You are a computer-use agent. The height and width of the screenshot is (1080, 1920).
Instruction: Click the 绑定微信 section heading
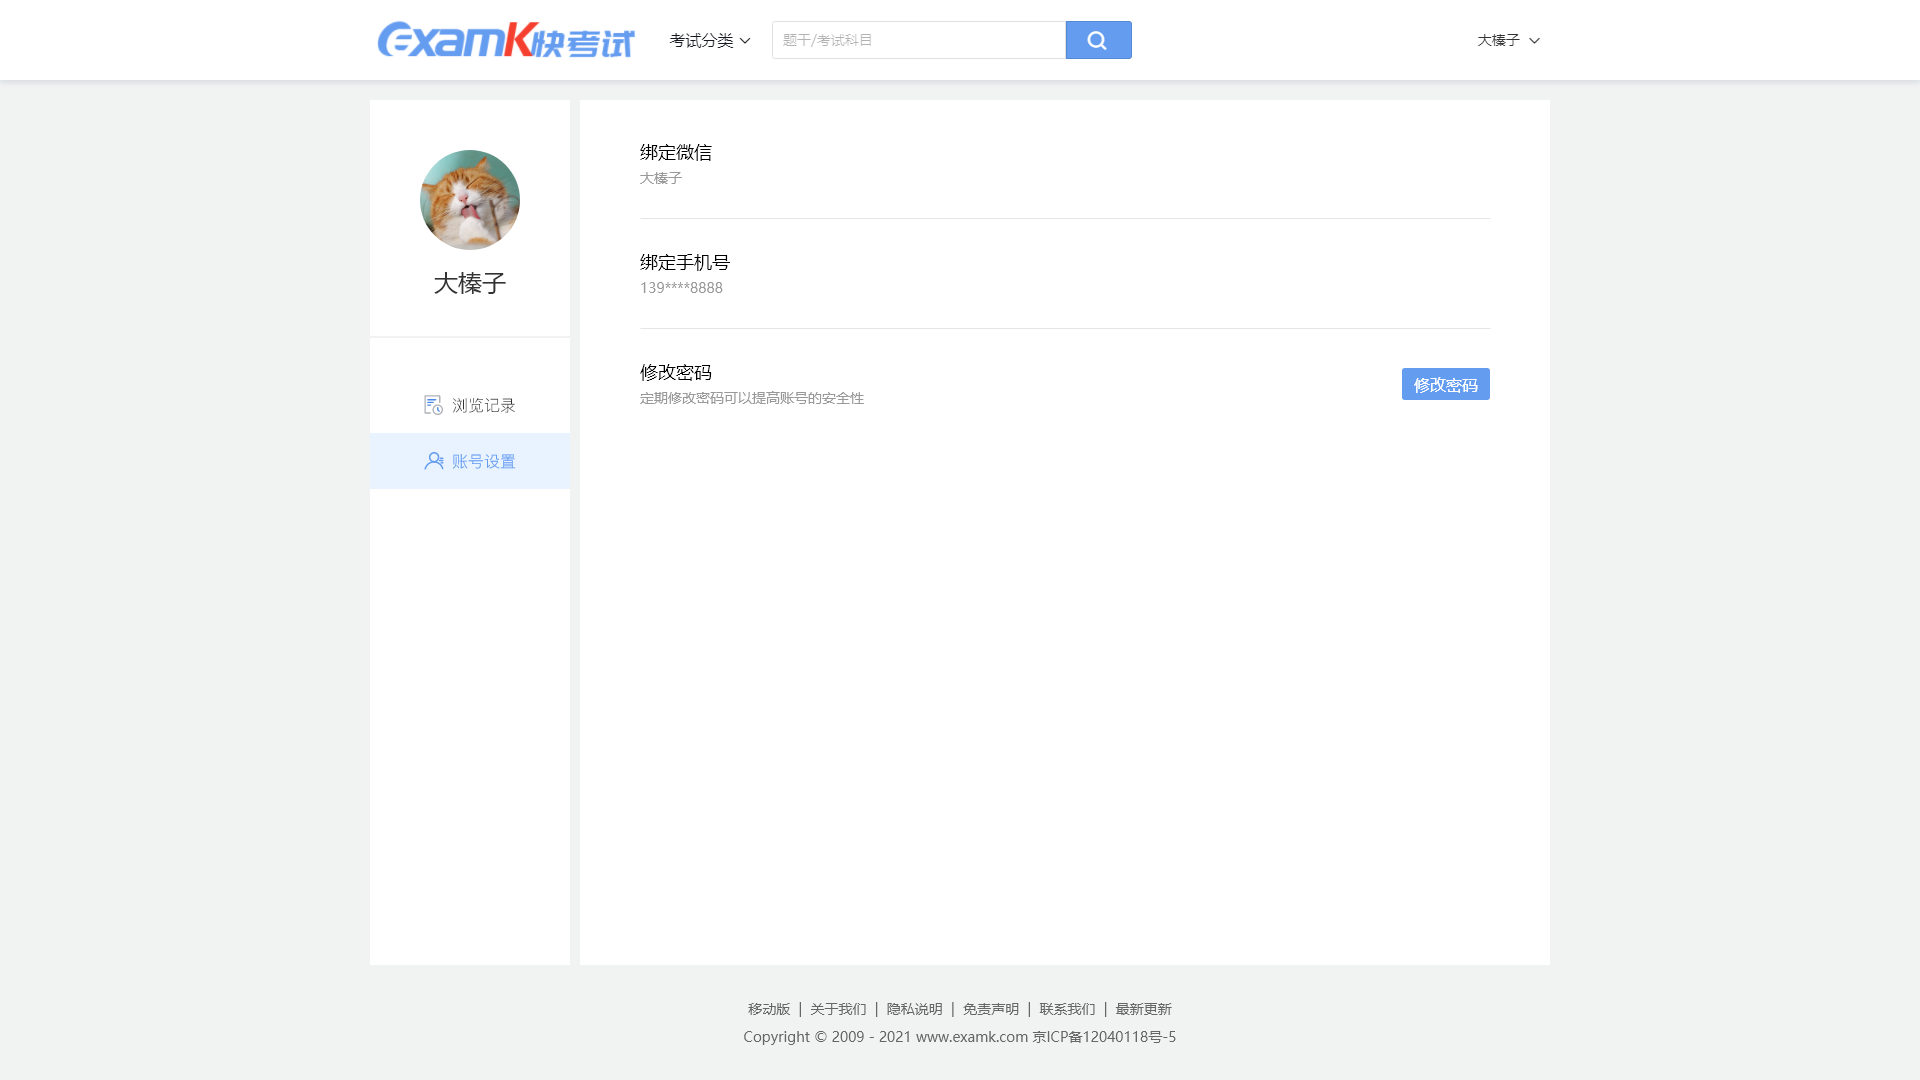676,152
